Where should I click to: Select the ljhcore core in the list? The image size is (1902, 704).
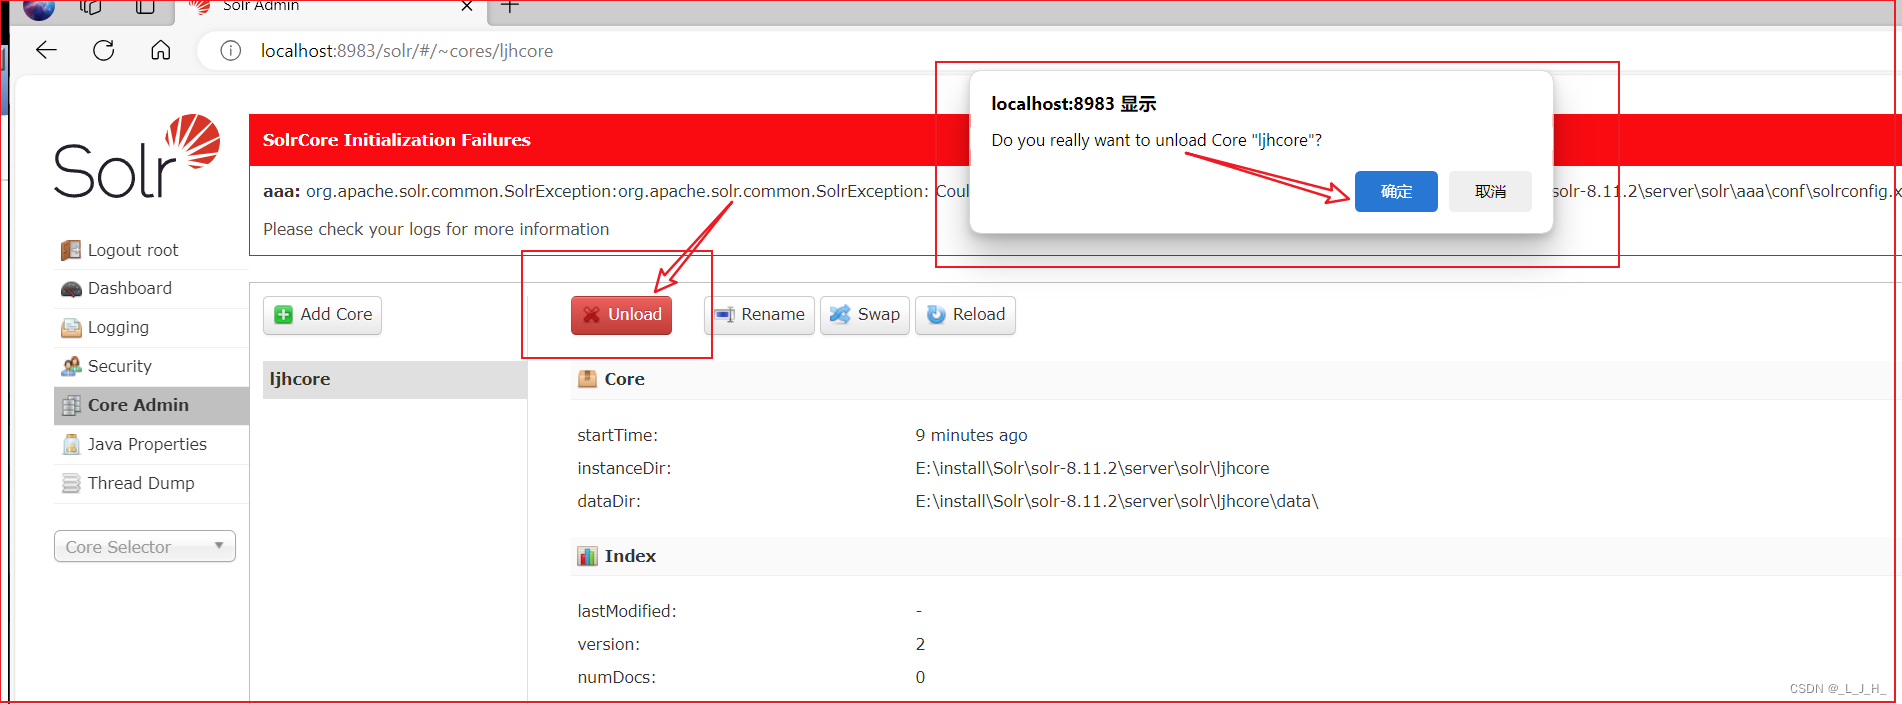(395, 380)
